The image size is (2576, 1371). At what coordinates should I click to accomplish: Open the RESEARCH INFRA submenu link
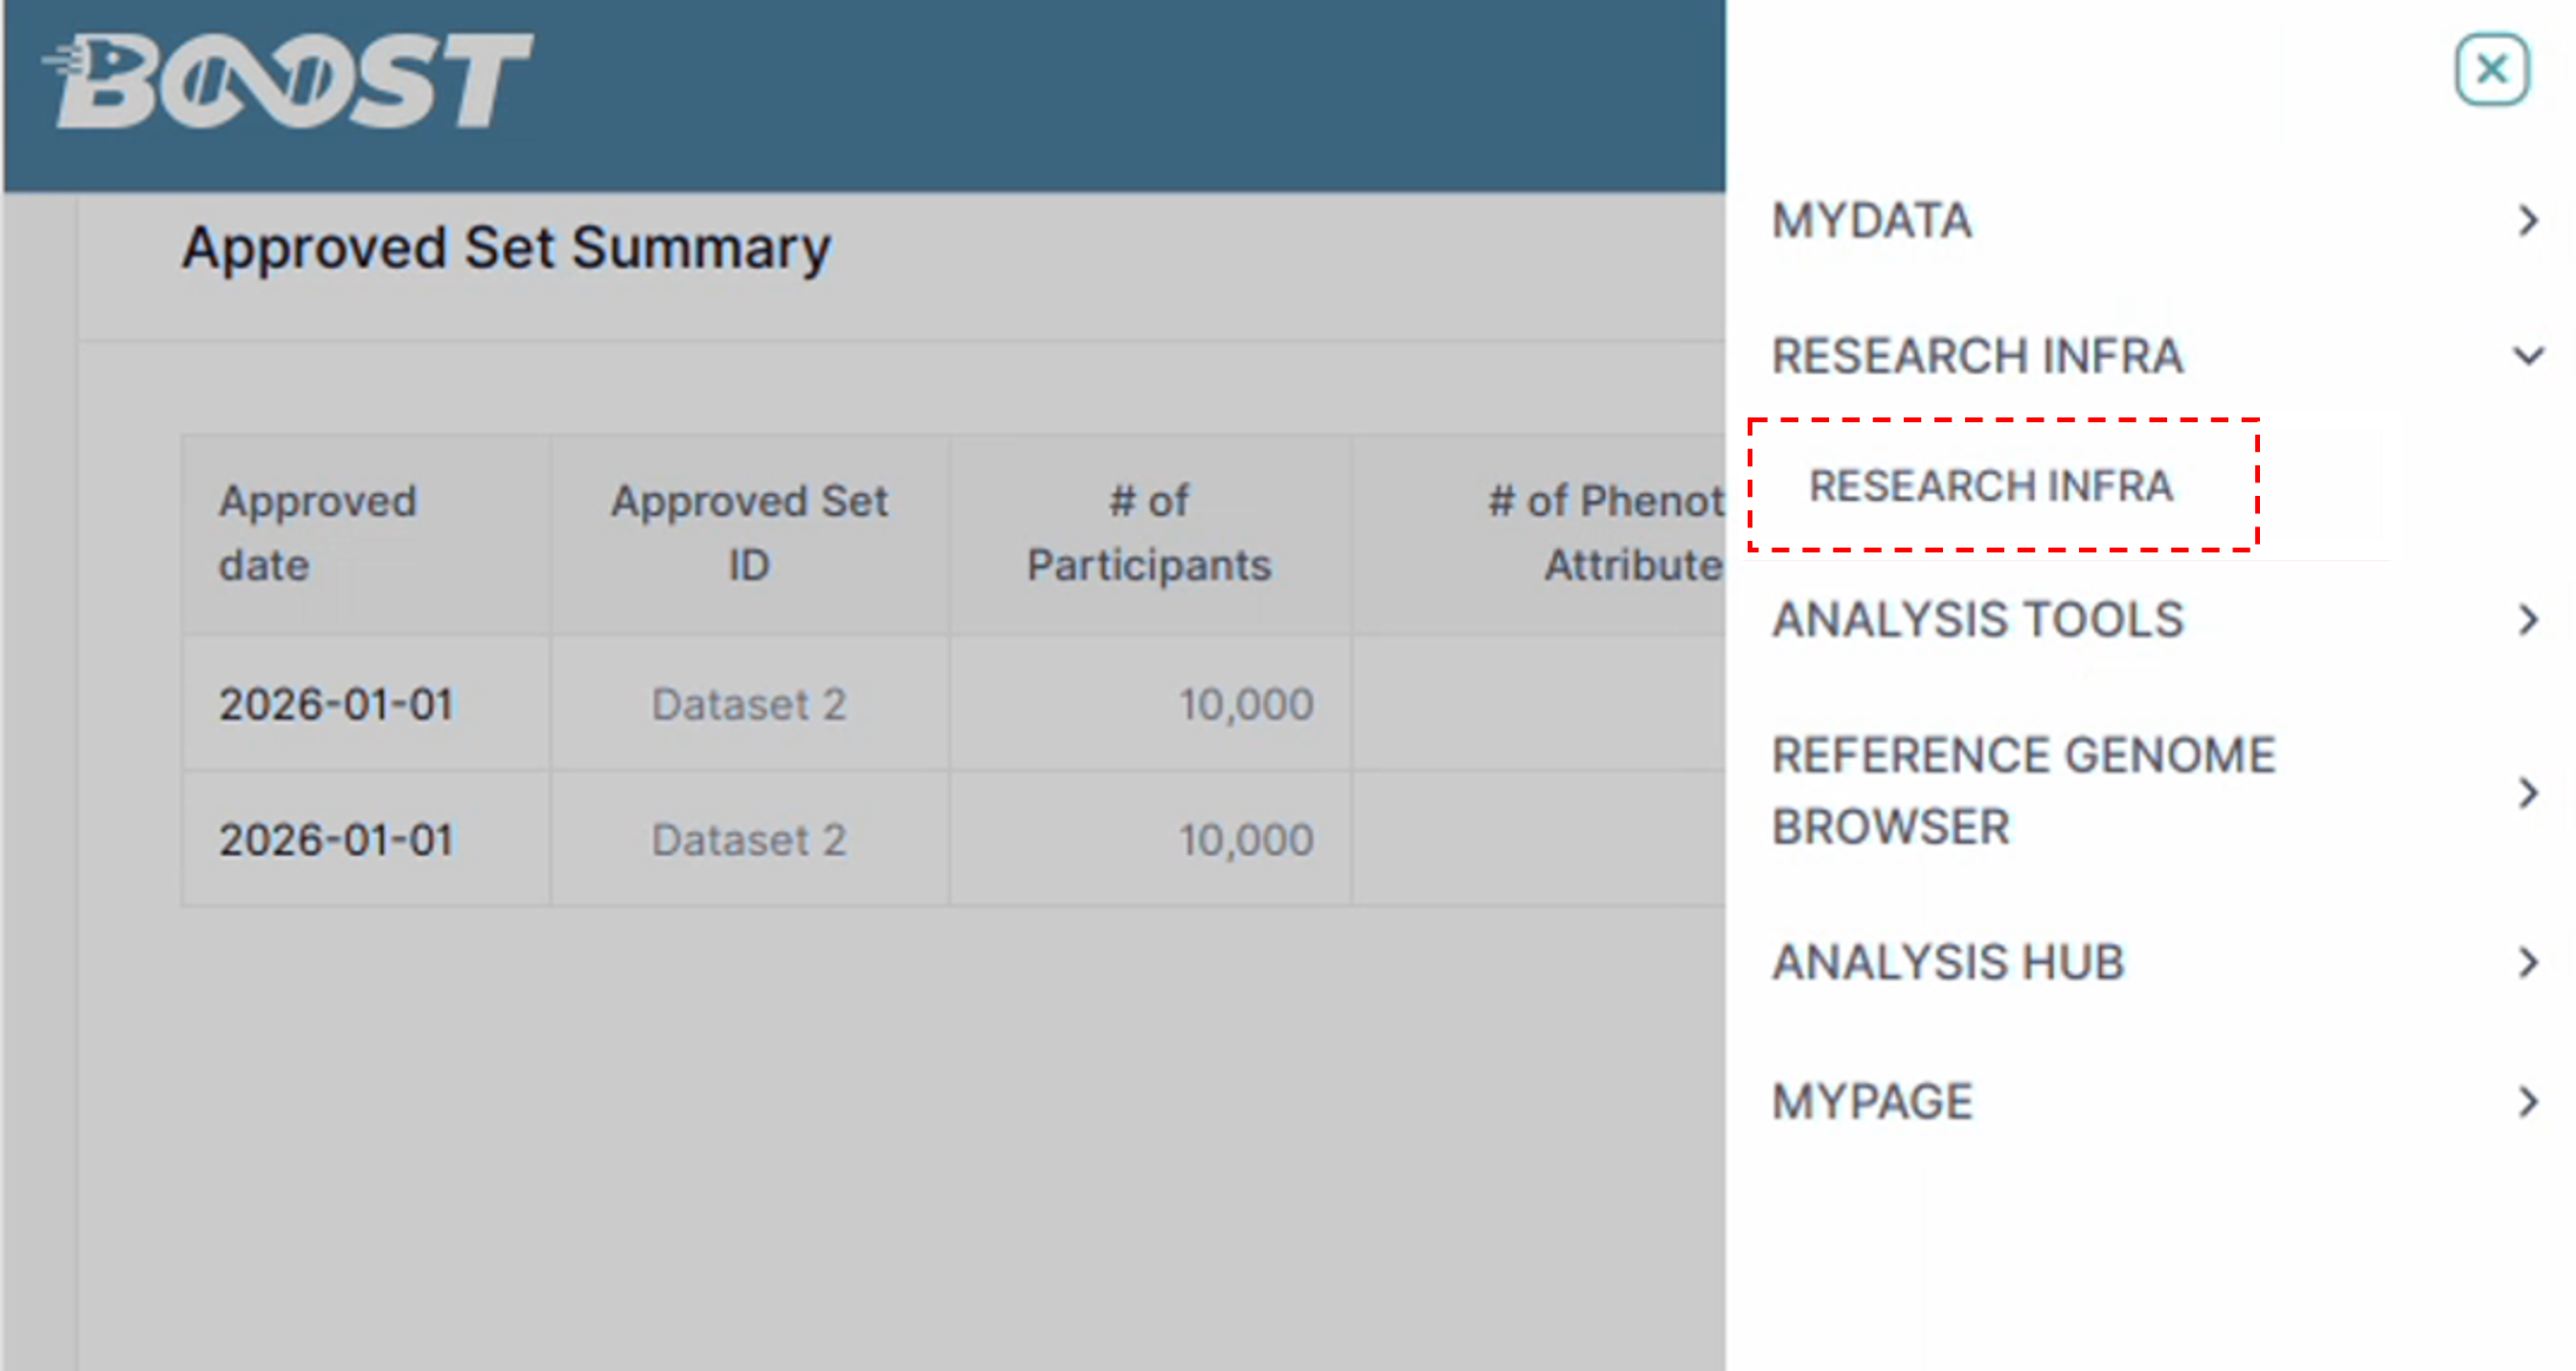click(1991, 486)
